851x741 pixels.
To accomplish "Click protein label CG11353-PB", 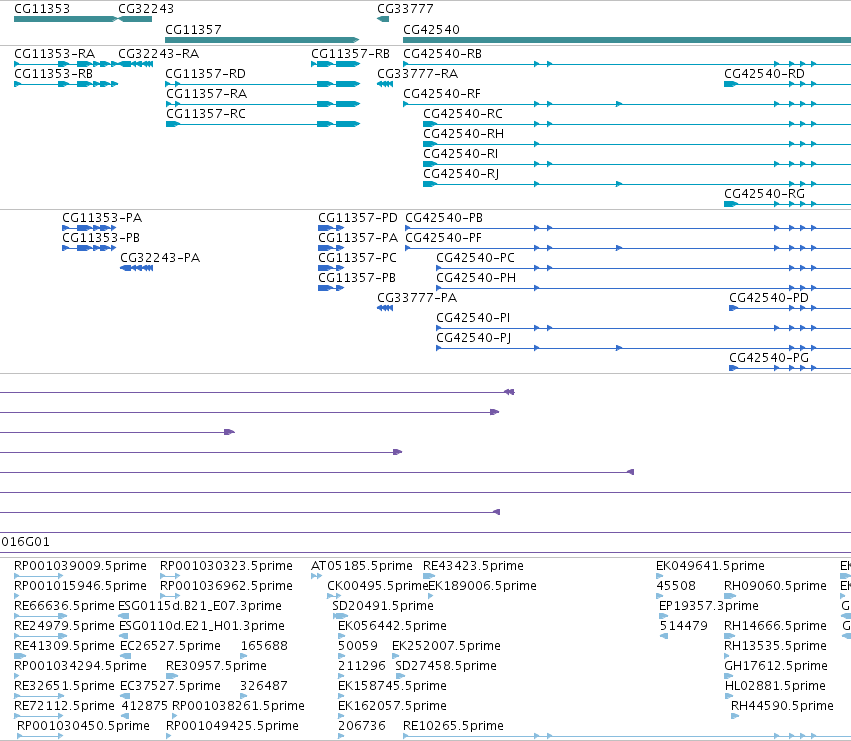I will click(x=101, y=238).
